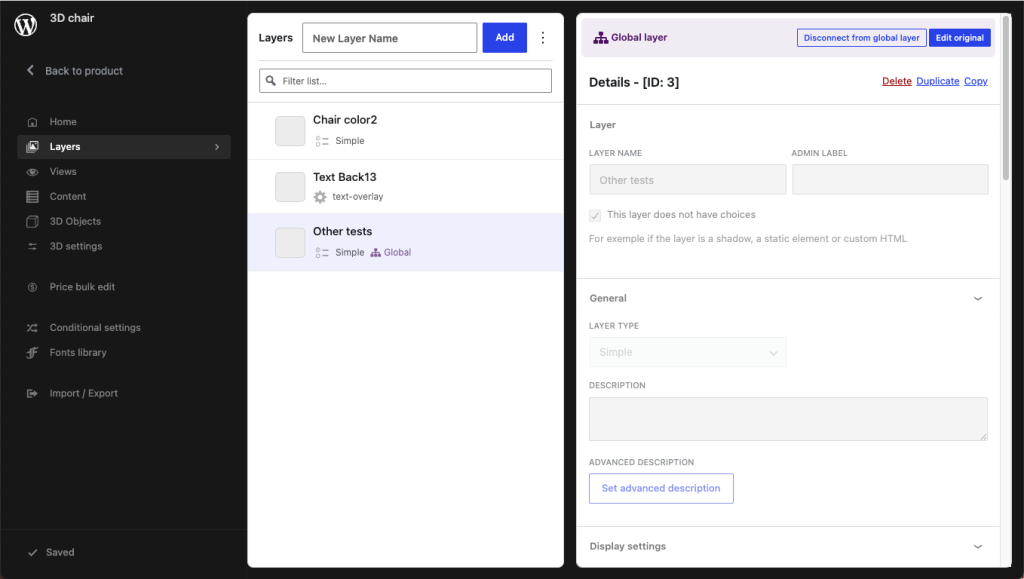Open the three-dot layers options menu
The image size is (1024, 579).
543,38
